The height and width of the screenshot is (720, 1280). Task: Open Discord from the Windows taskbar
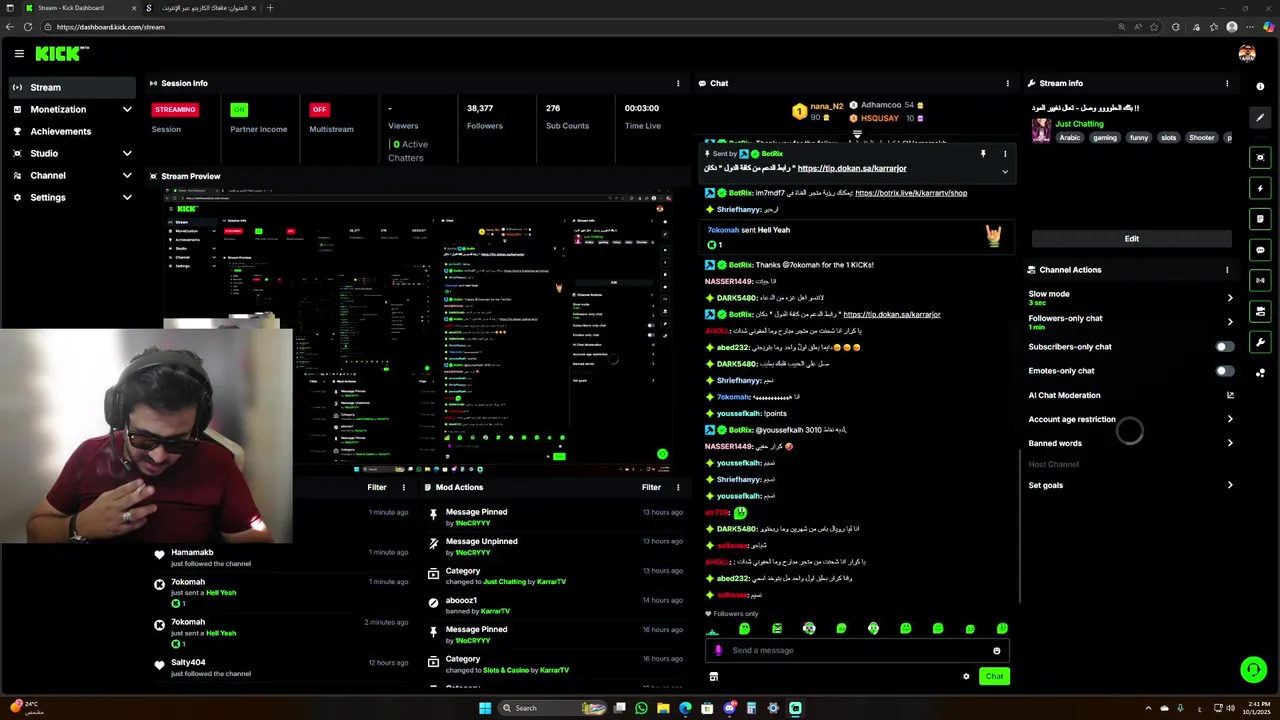729,708
